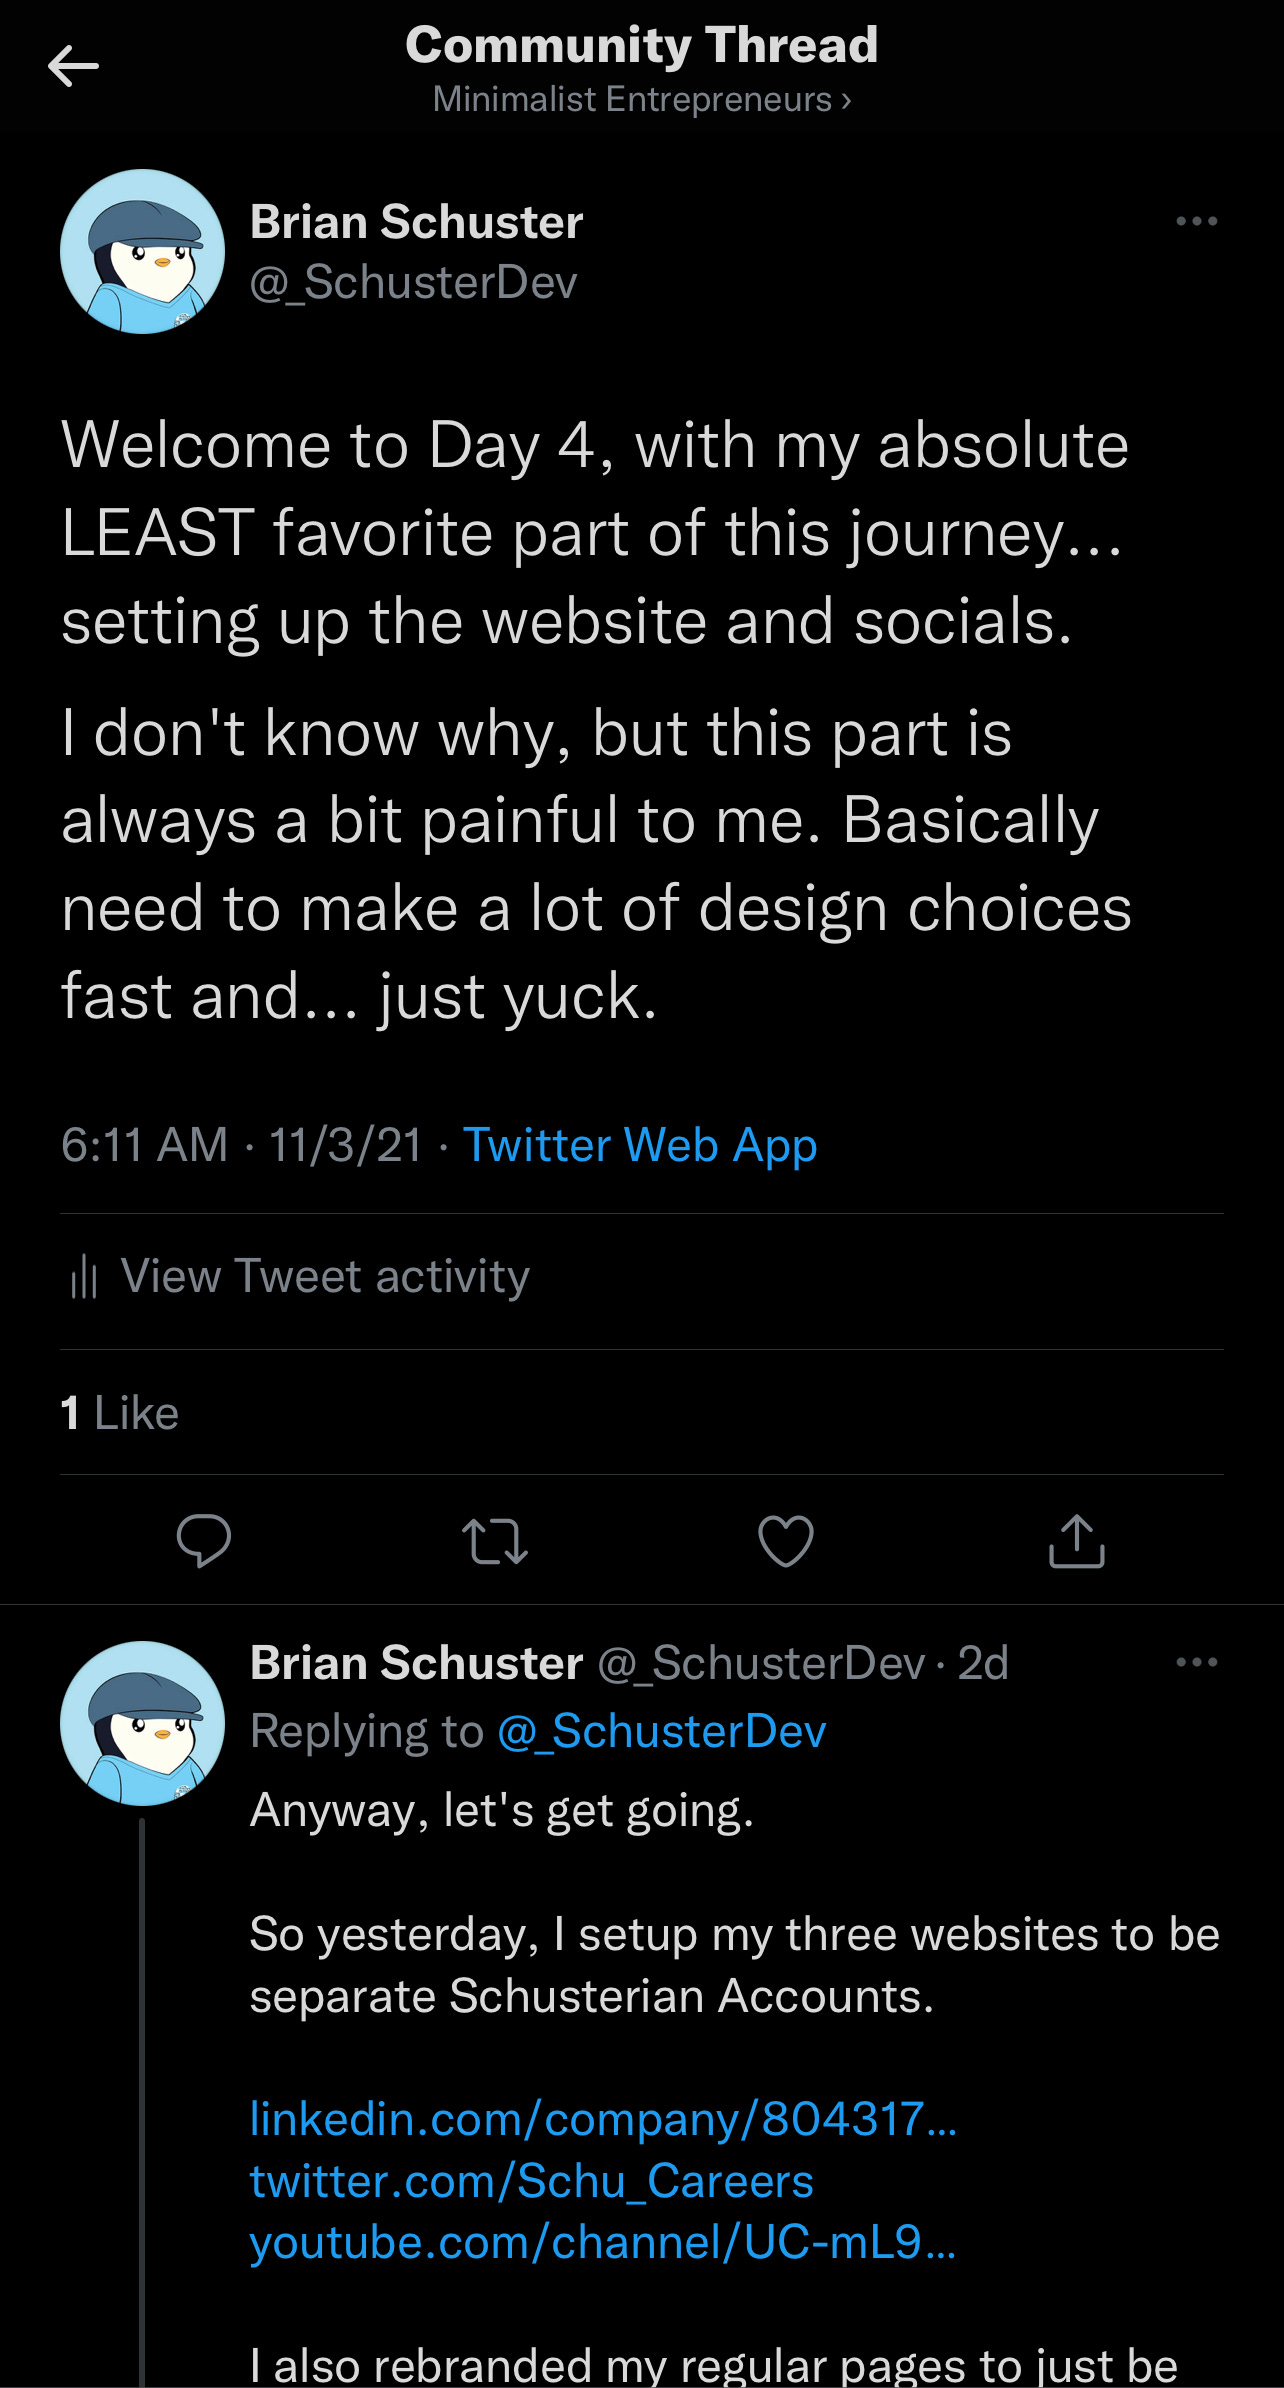Tap the share upload icon
1284x2388 pixels.
click(1076, 1541)
